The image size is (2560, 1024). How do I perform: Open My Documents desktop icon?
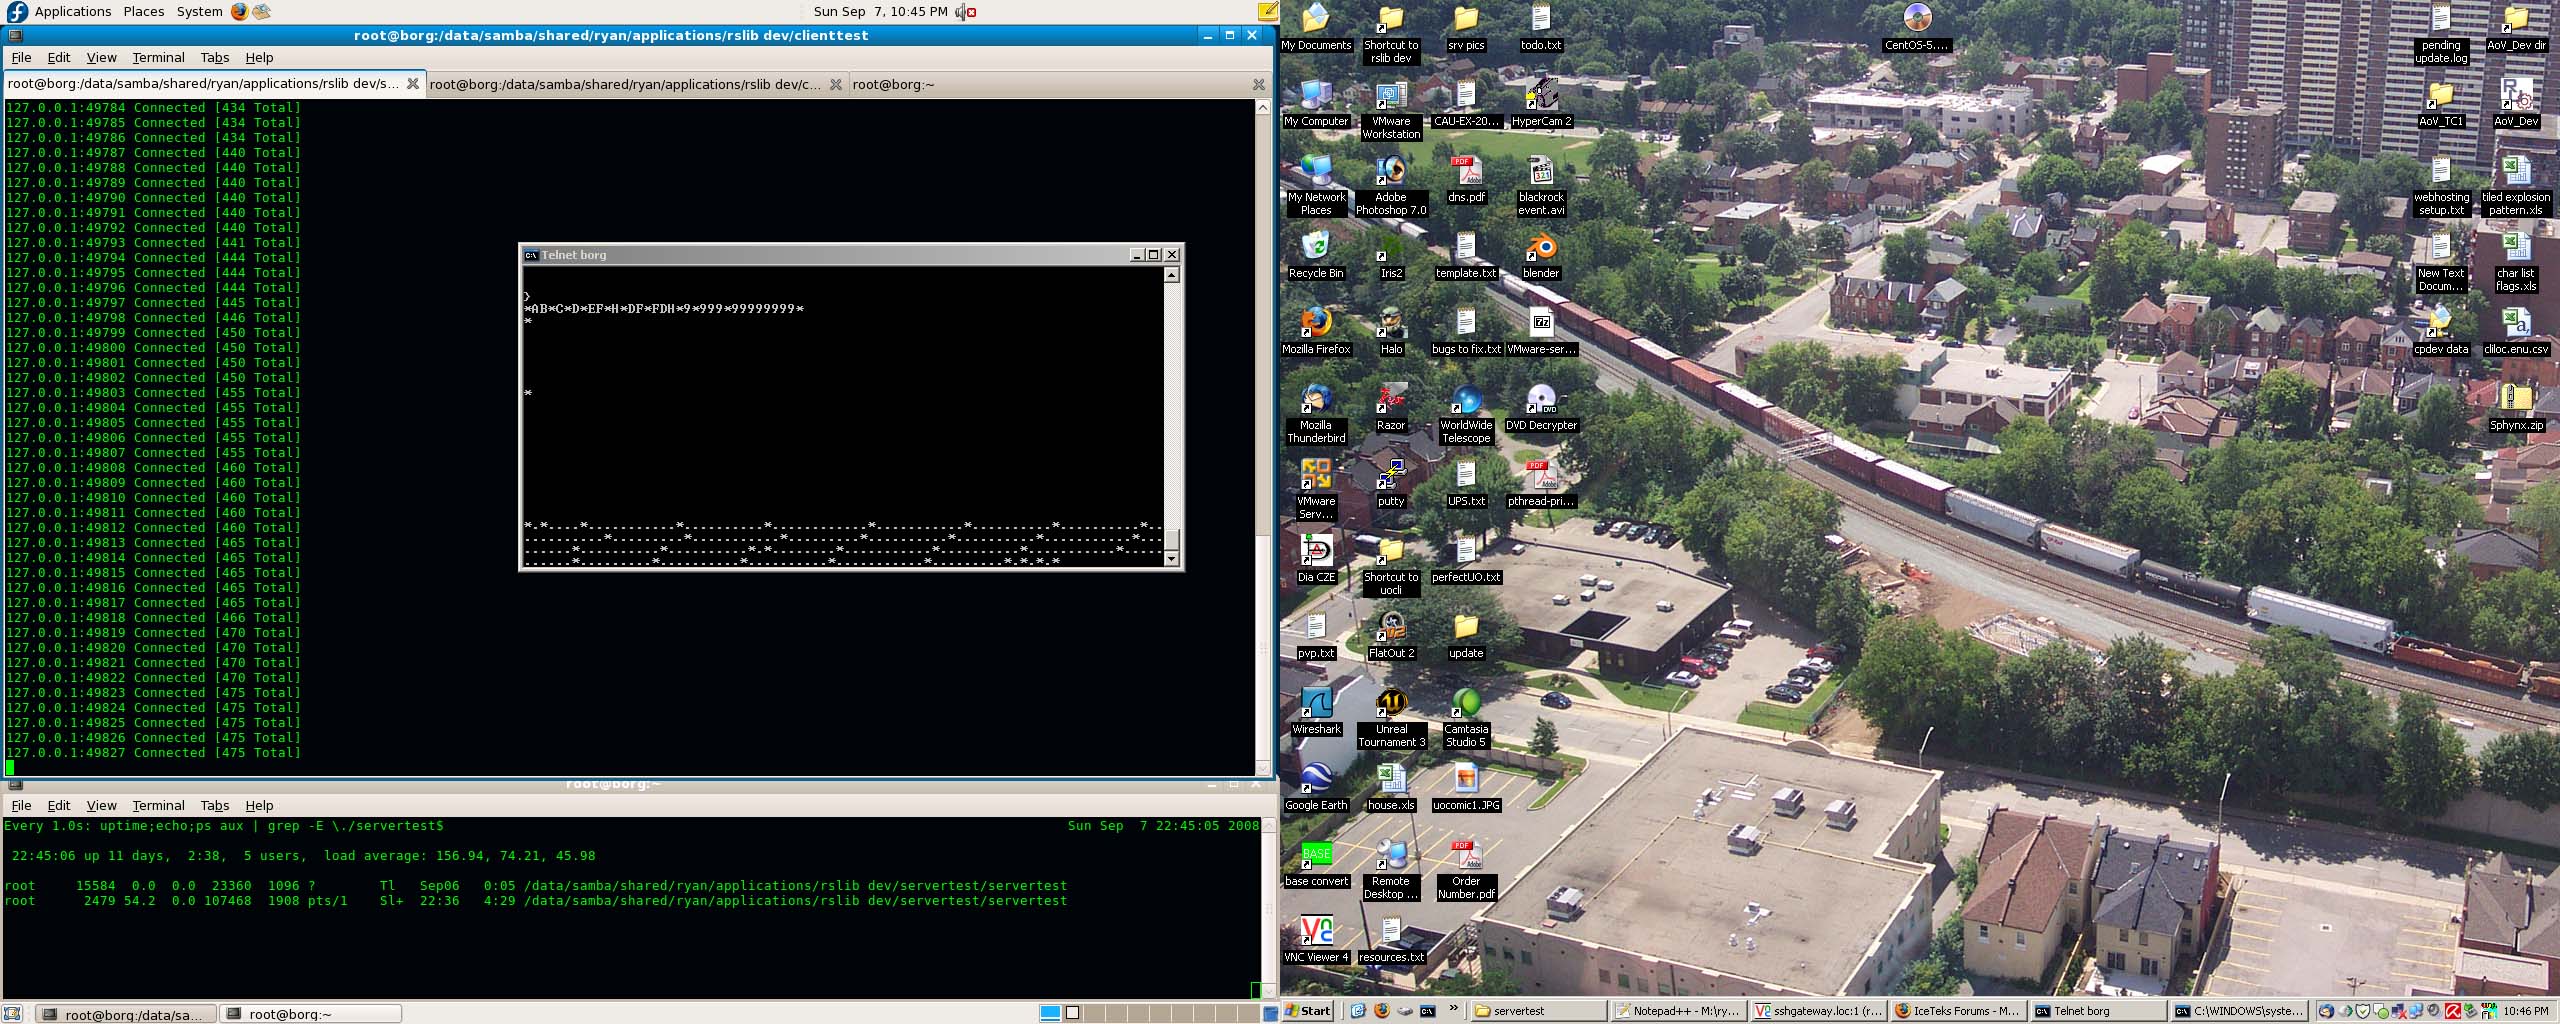pos(1316,27)
